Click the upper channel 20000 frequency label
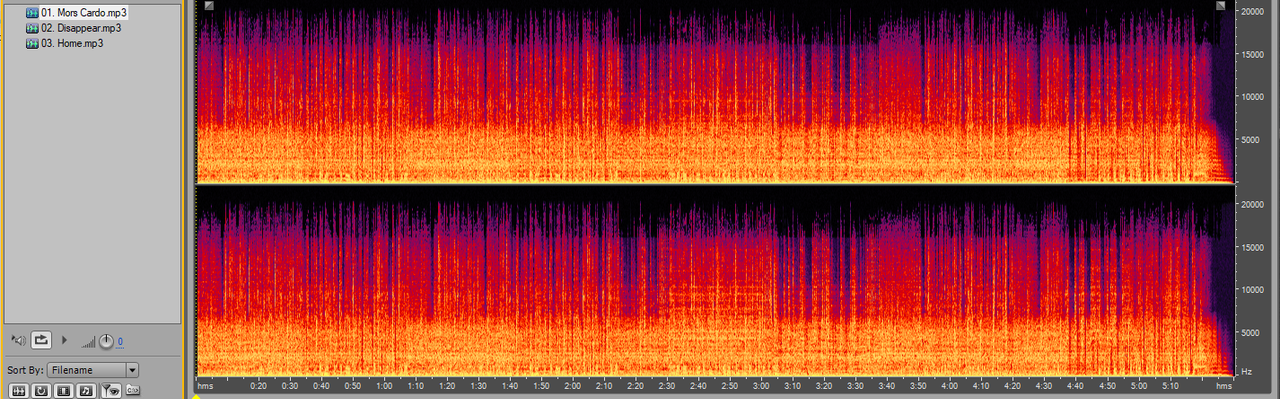This screenshot has height=399, width=1280. (x=1253, y=12)
